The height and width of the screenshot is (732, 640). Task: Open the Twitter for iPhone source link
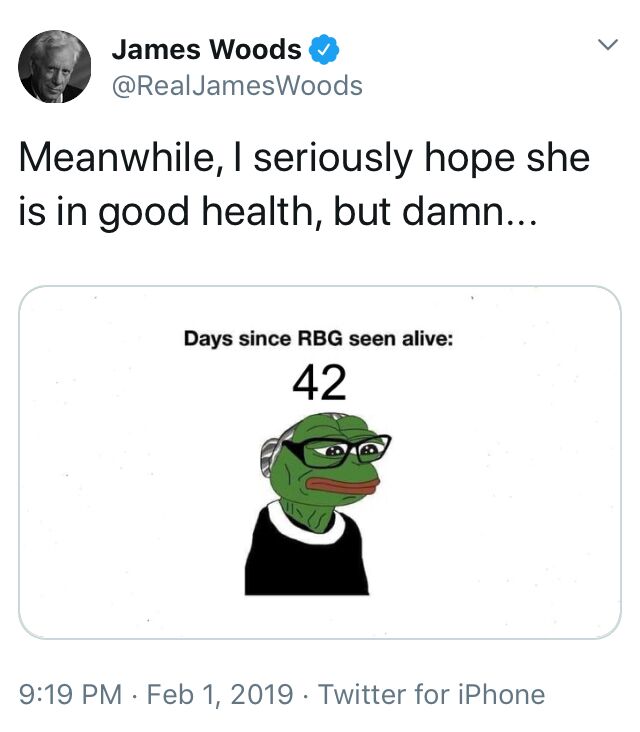point(431,694)
